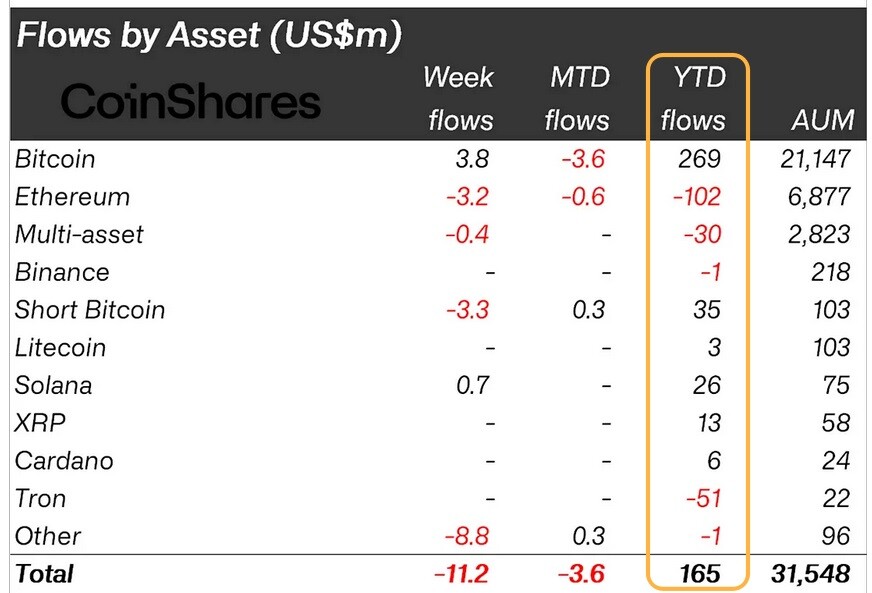The width and height of the screenshot is (872, 593).
Task: Click the AUM column header
Action: pyautogui.click(x=823, y=120)
